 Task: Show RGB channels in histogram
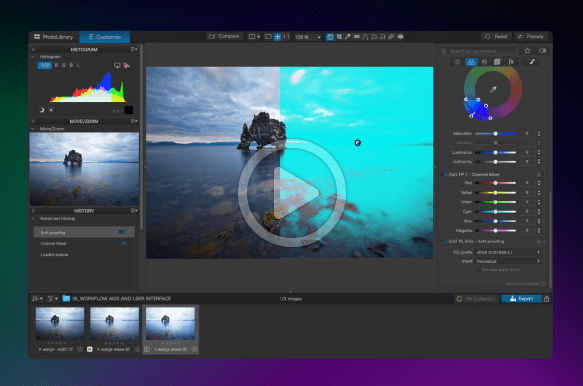click(45, 65)
